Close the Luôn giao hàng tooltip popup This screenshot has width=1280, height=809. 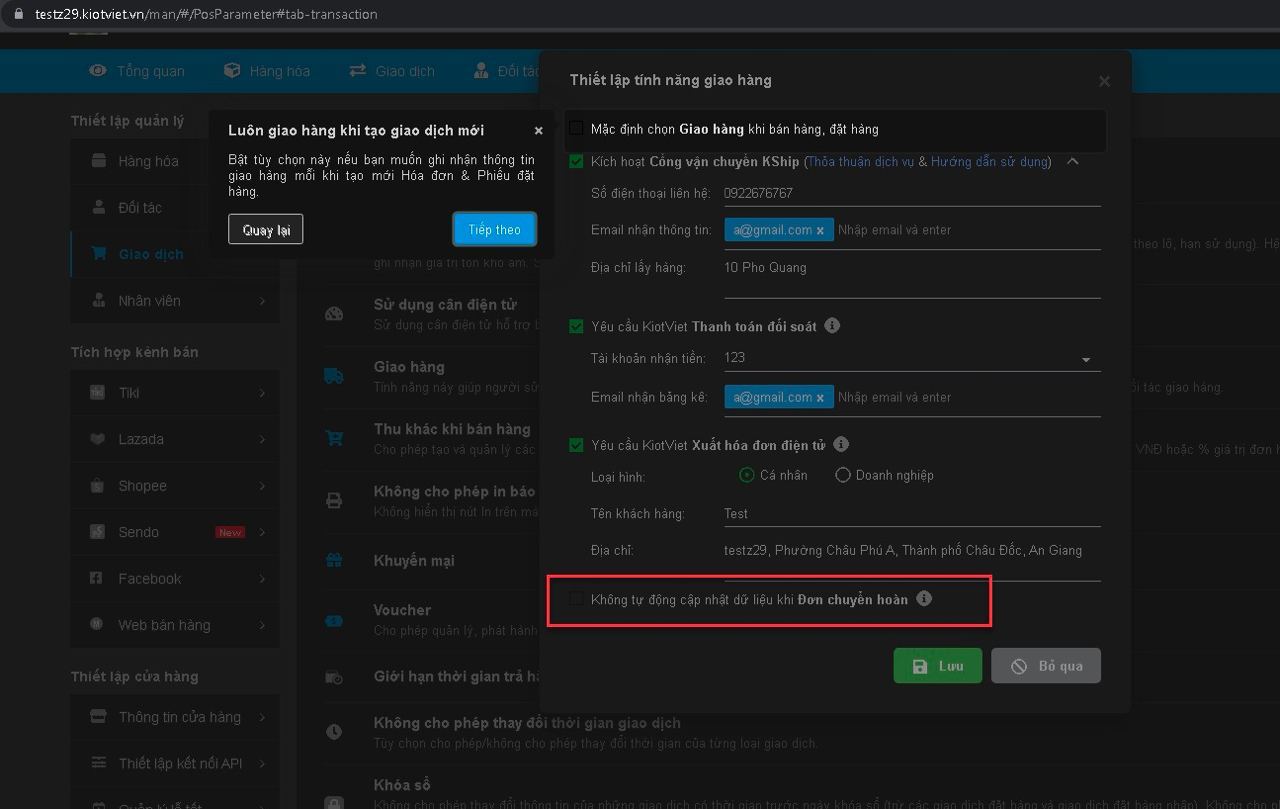[539, 130]
